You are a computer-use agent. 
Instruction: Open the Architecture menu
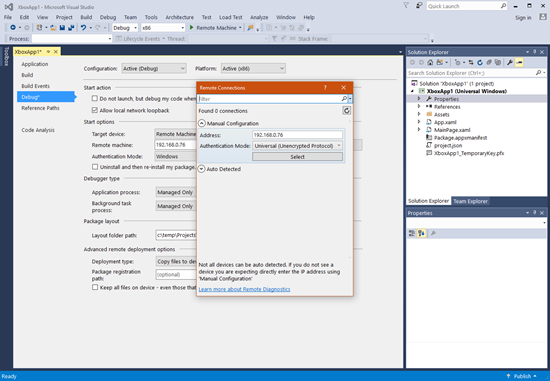coord(180,17)
